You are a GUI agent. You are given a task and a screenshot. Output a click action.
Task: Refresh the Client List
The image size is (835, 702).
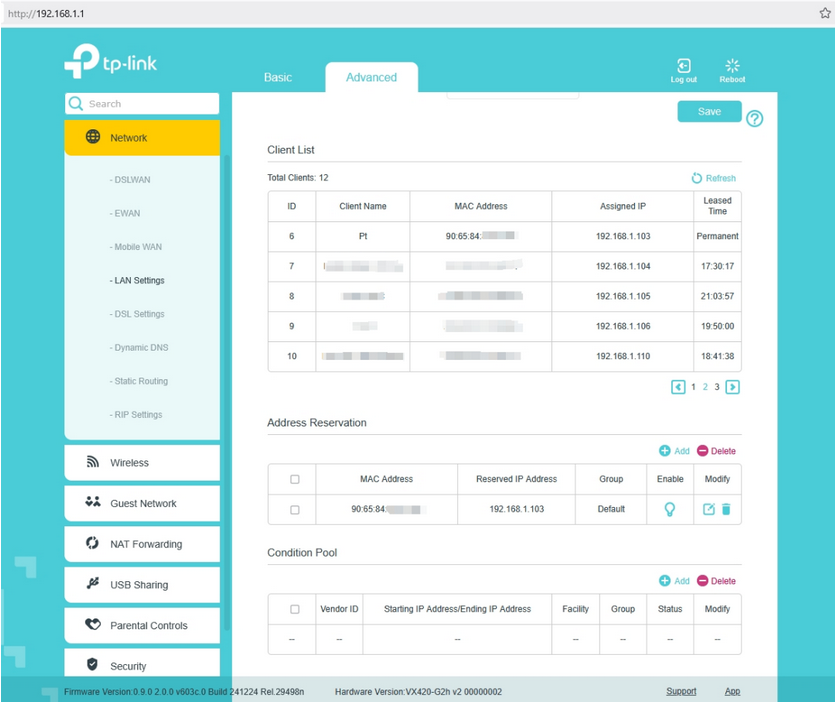pyautogui.click(x=713, y=178)
